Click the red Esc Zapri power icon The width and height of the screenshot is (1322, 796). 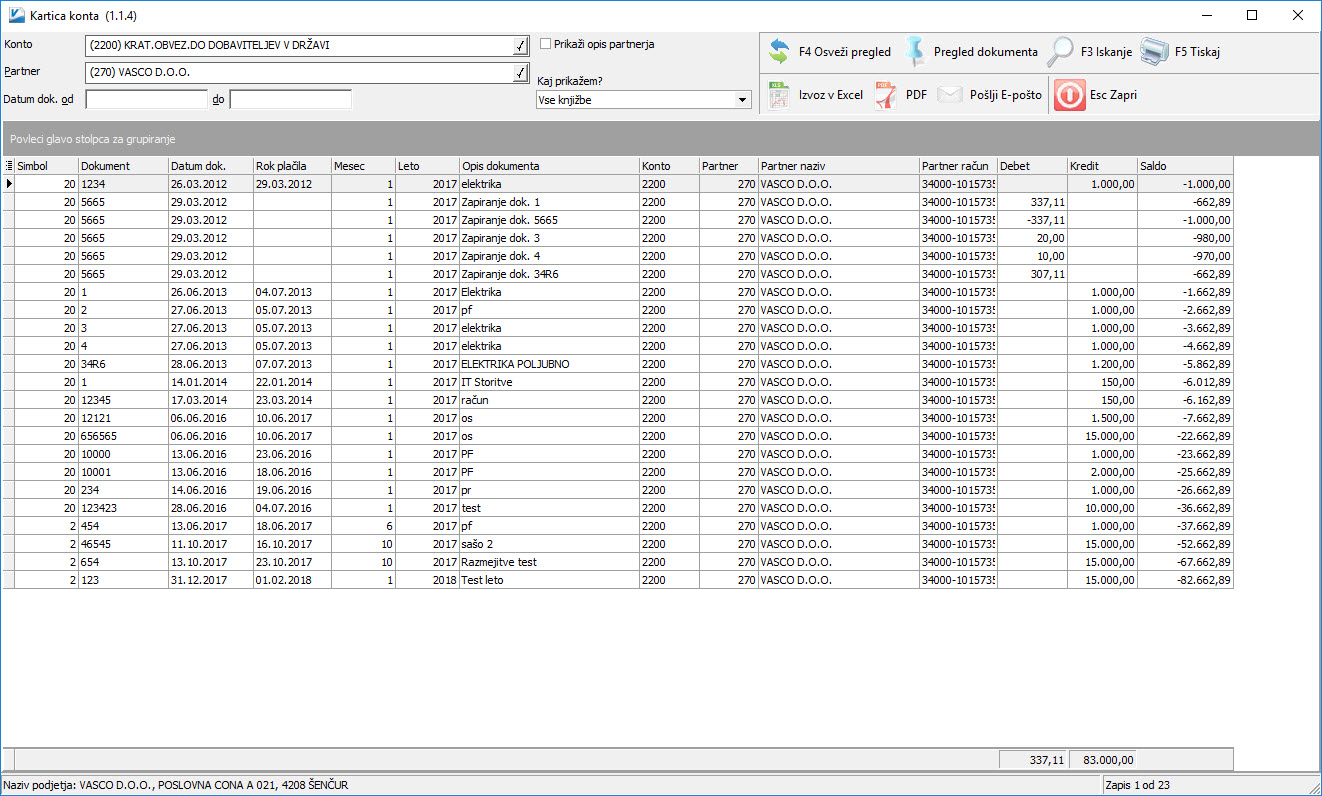point(1069,95)
